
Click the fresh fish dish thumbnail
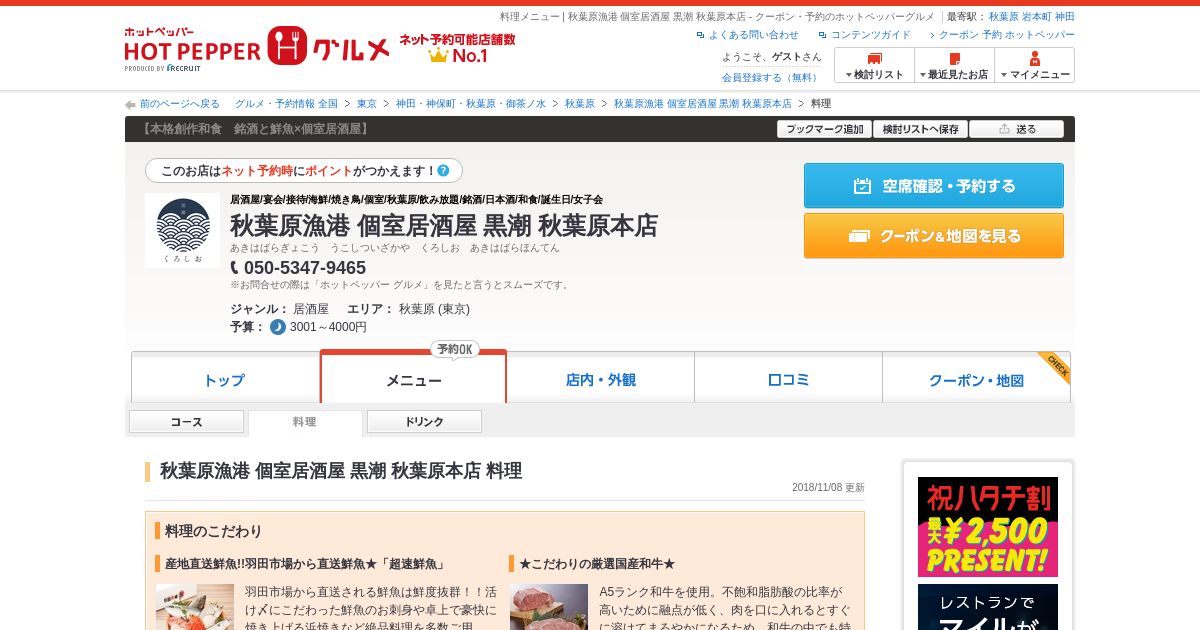tap(195, 607)
